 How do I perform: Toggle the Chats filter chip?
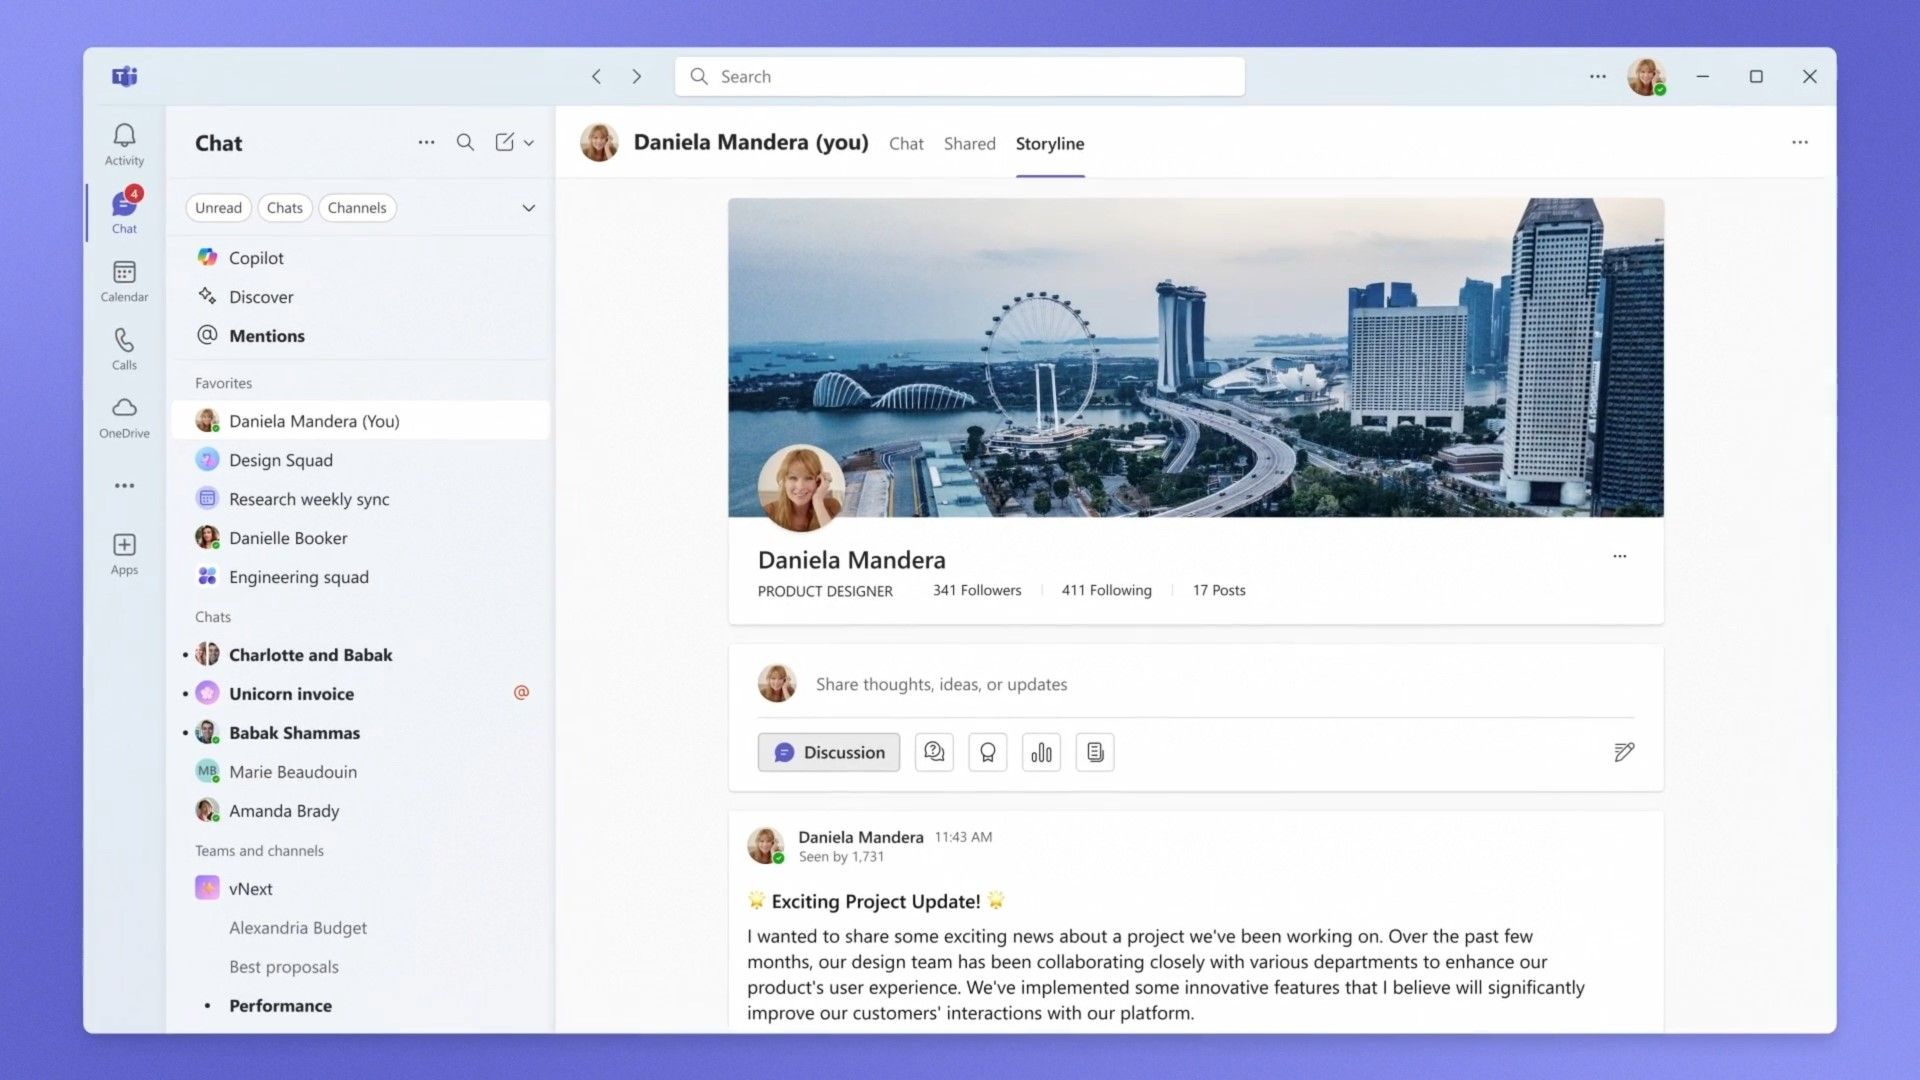pyautogui.click(x=285, y=207)
